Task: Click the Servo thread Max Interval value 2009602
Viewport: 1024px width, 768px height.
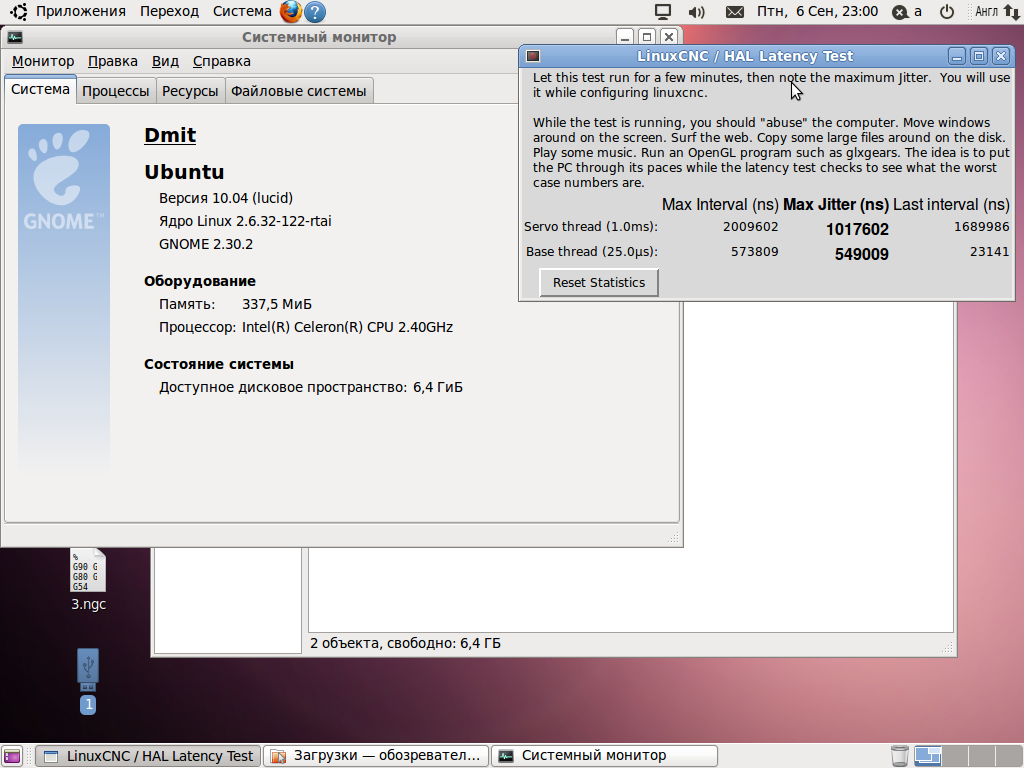Action: point(750,227)
